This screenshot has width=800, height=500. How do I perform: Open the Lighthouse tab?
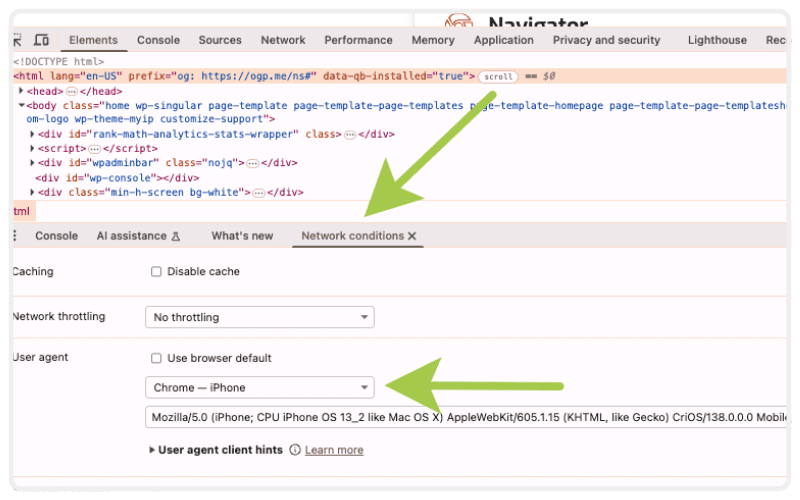pos(717,40)
